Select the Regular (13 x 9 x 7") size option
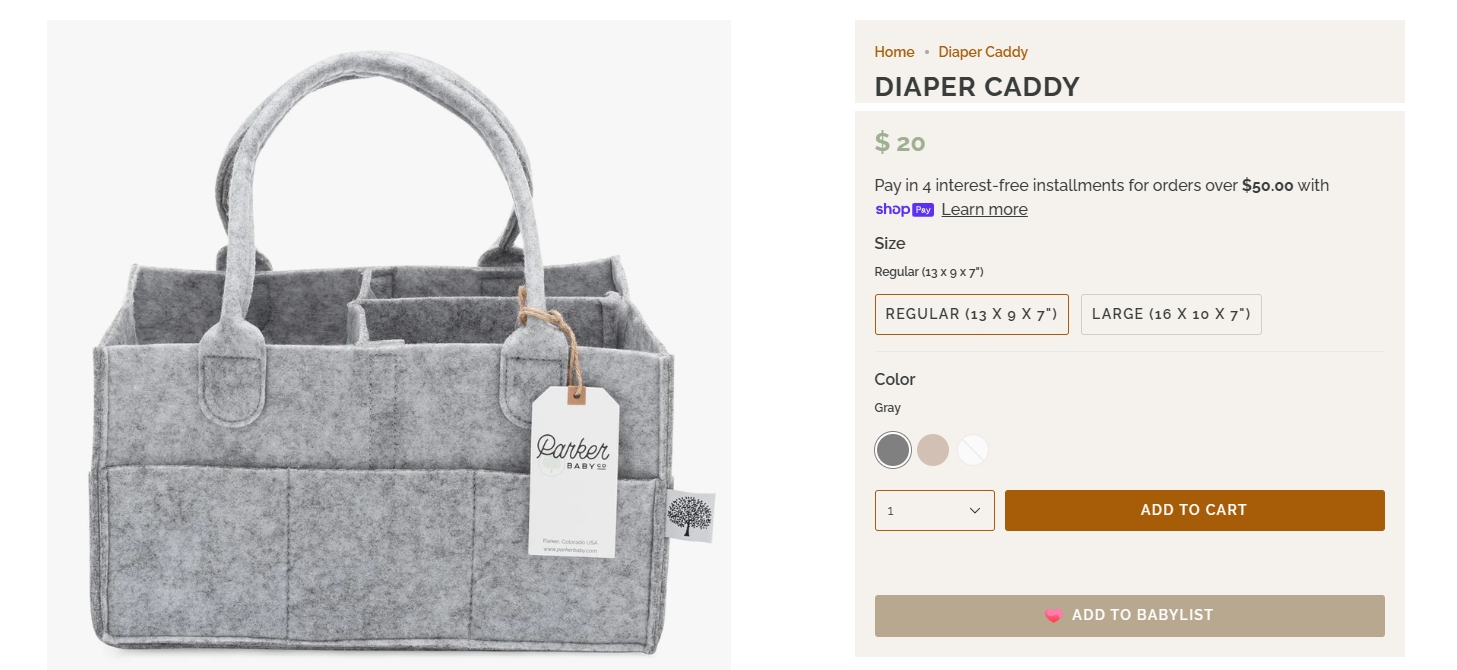Image resolution: width=1457 pixels, height=670 pixels. click(x=971, y=314)
